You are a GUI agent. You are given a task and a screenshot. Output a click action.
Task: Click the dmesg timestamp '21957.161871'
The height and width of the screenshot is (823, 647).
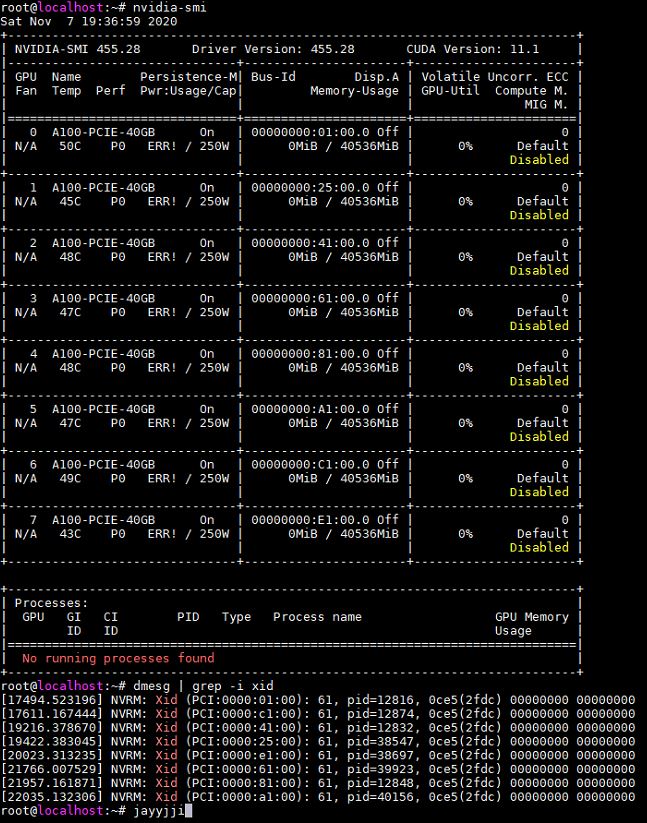(x=51, y=783)
